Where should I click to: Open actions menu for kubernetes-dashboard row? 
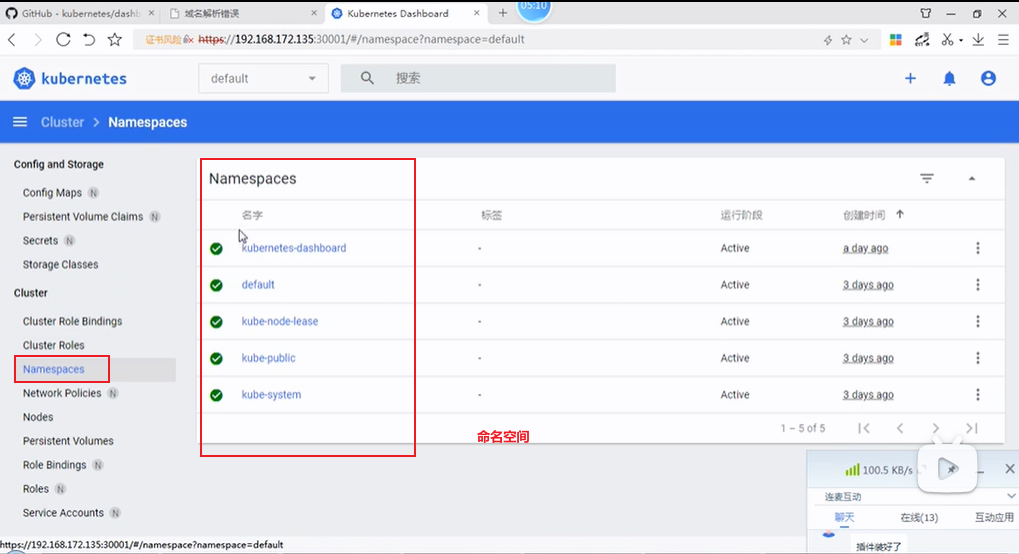pyautogui.click(x=977, y=248)
